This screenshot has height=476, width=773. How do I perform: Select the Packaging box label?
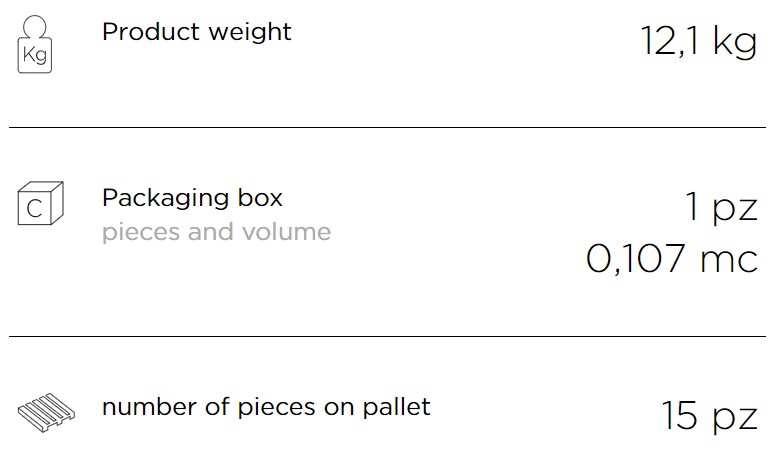[192, 198]
